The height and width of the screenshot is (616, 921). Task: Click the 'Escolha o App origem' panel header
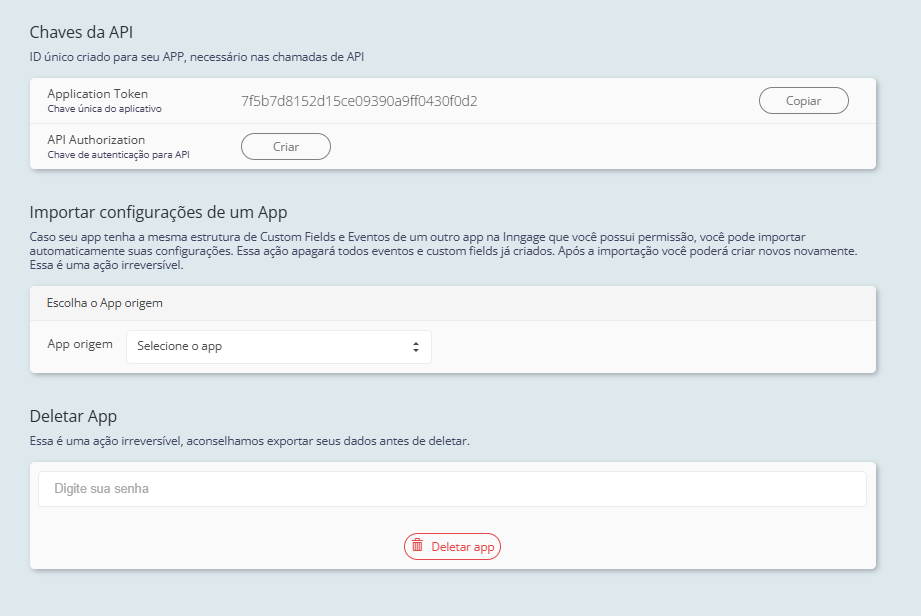pyautogui.click(x=105, y=302)
